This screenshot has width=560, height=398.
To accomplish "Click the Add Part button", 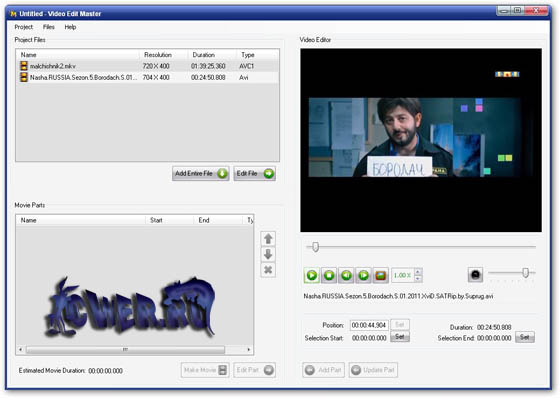I will [324, 370].
